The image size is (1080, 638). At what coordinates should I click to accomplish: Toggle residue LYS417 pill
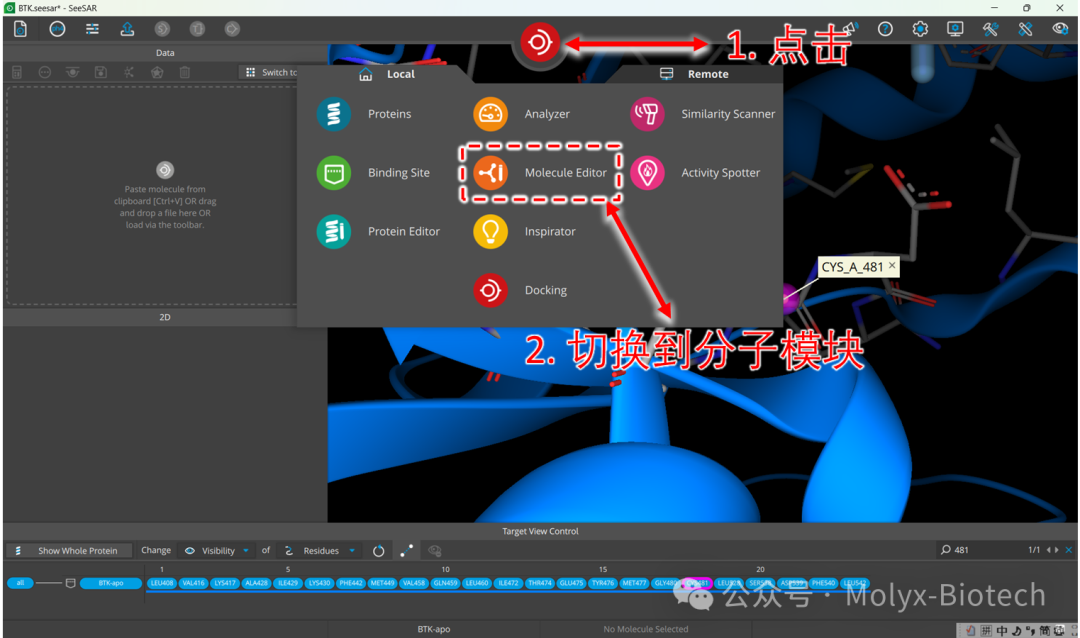[225, 583]
